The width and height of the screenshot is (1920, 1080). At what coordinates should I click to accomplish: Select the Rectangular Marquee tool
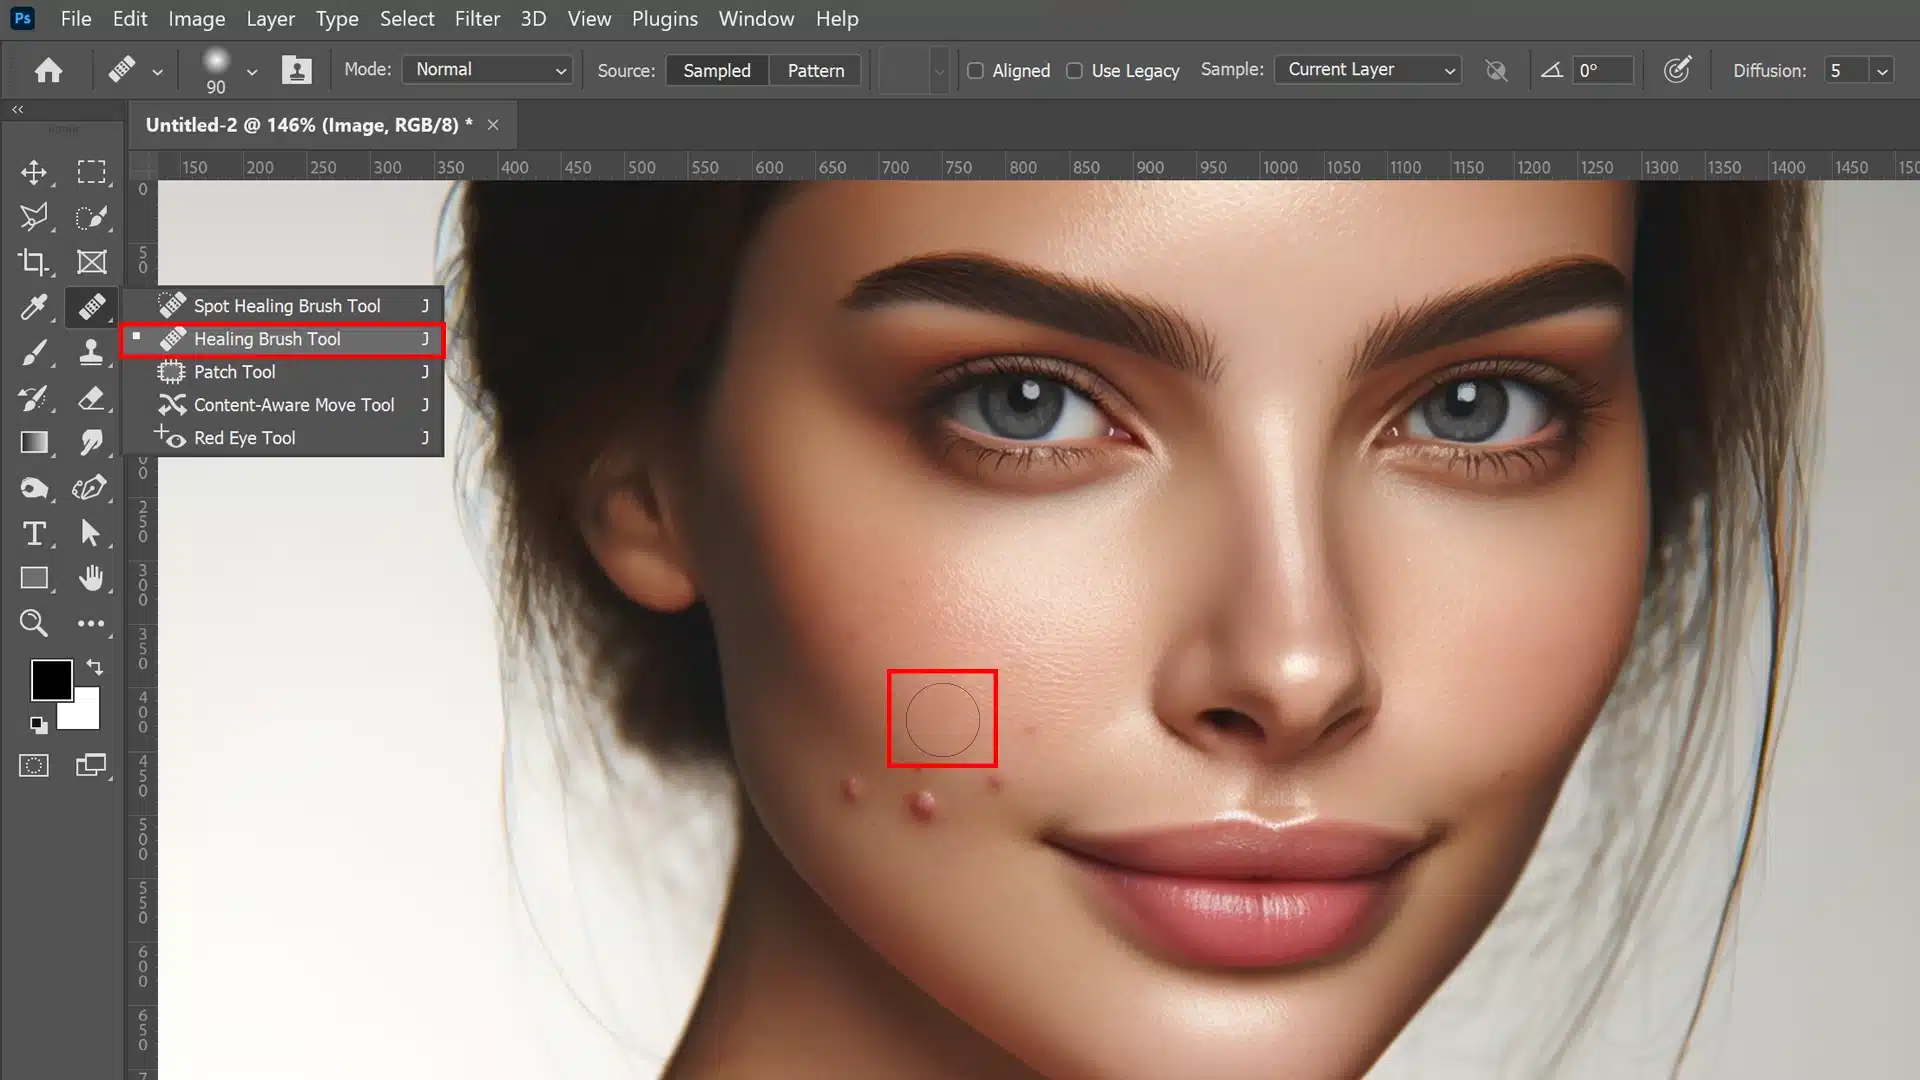click(91, 172)
